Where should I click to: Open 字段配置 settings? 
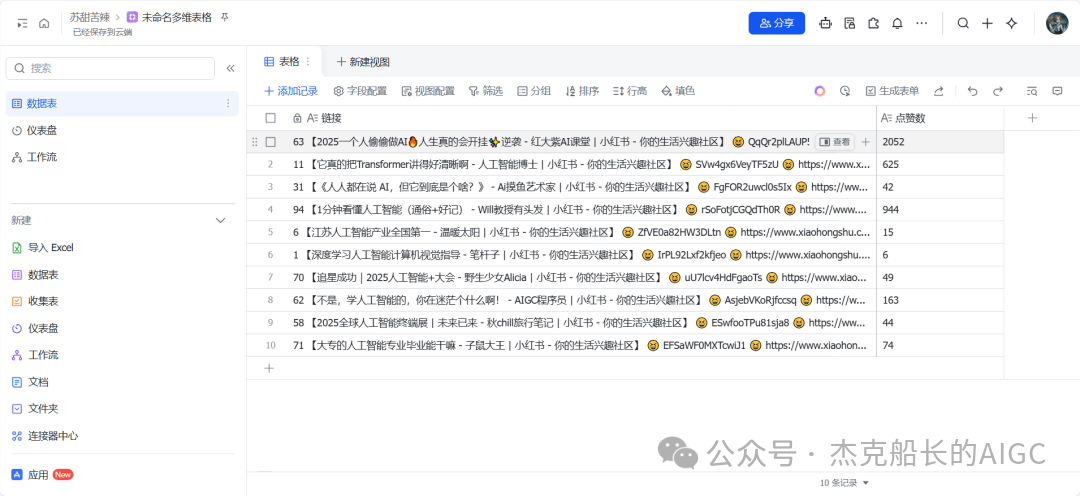(x=360, y=91)
